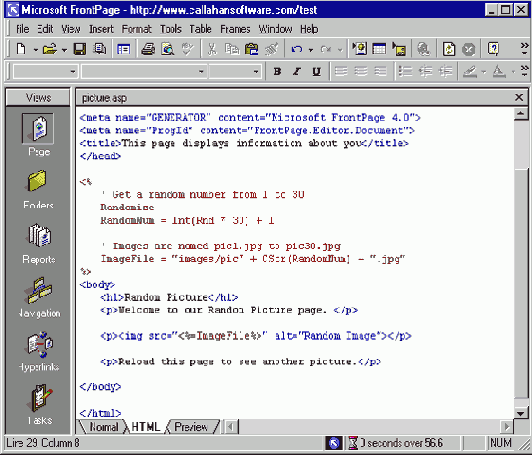Switch to the Preview tab
This screenshot has height=455, width=532.
click(x=191, y=426)
